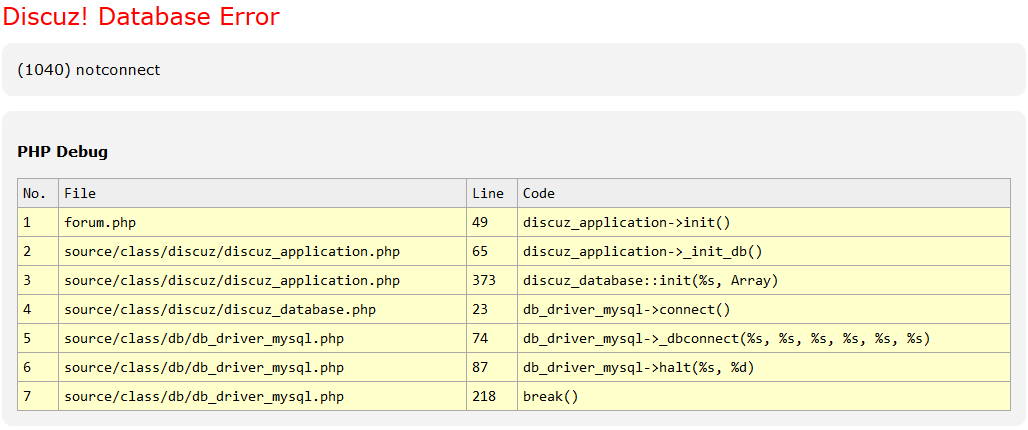The image size is (1028, 430).
Task: Click the 'PHP Debug' section title
Action: tap(63, 152)
